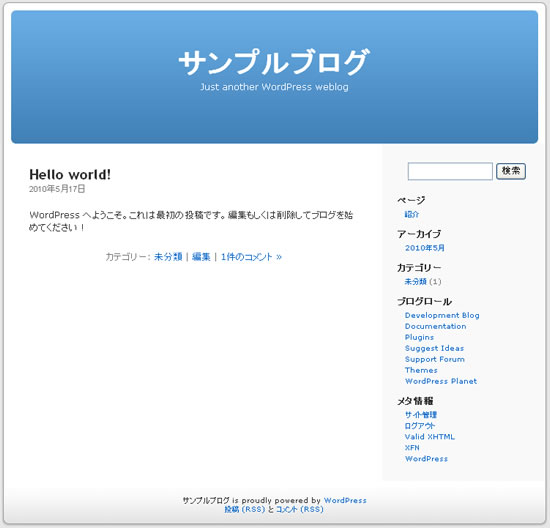Open the Support Forum link
This screenshot has width=550, height=528.
[435, 359]
